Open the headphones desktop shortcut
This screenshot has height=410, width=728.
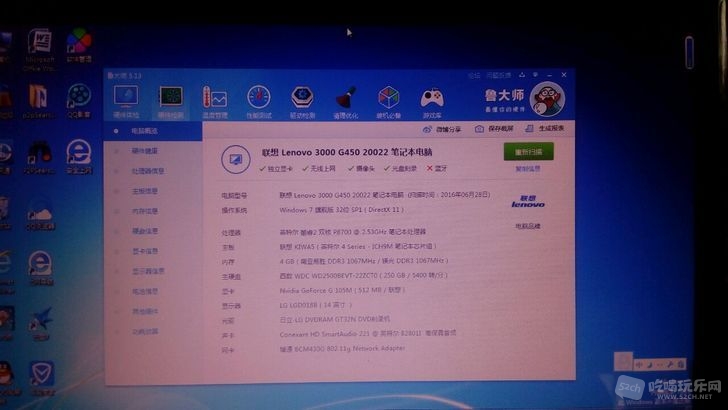click(39, 157)
